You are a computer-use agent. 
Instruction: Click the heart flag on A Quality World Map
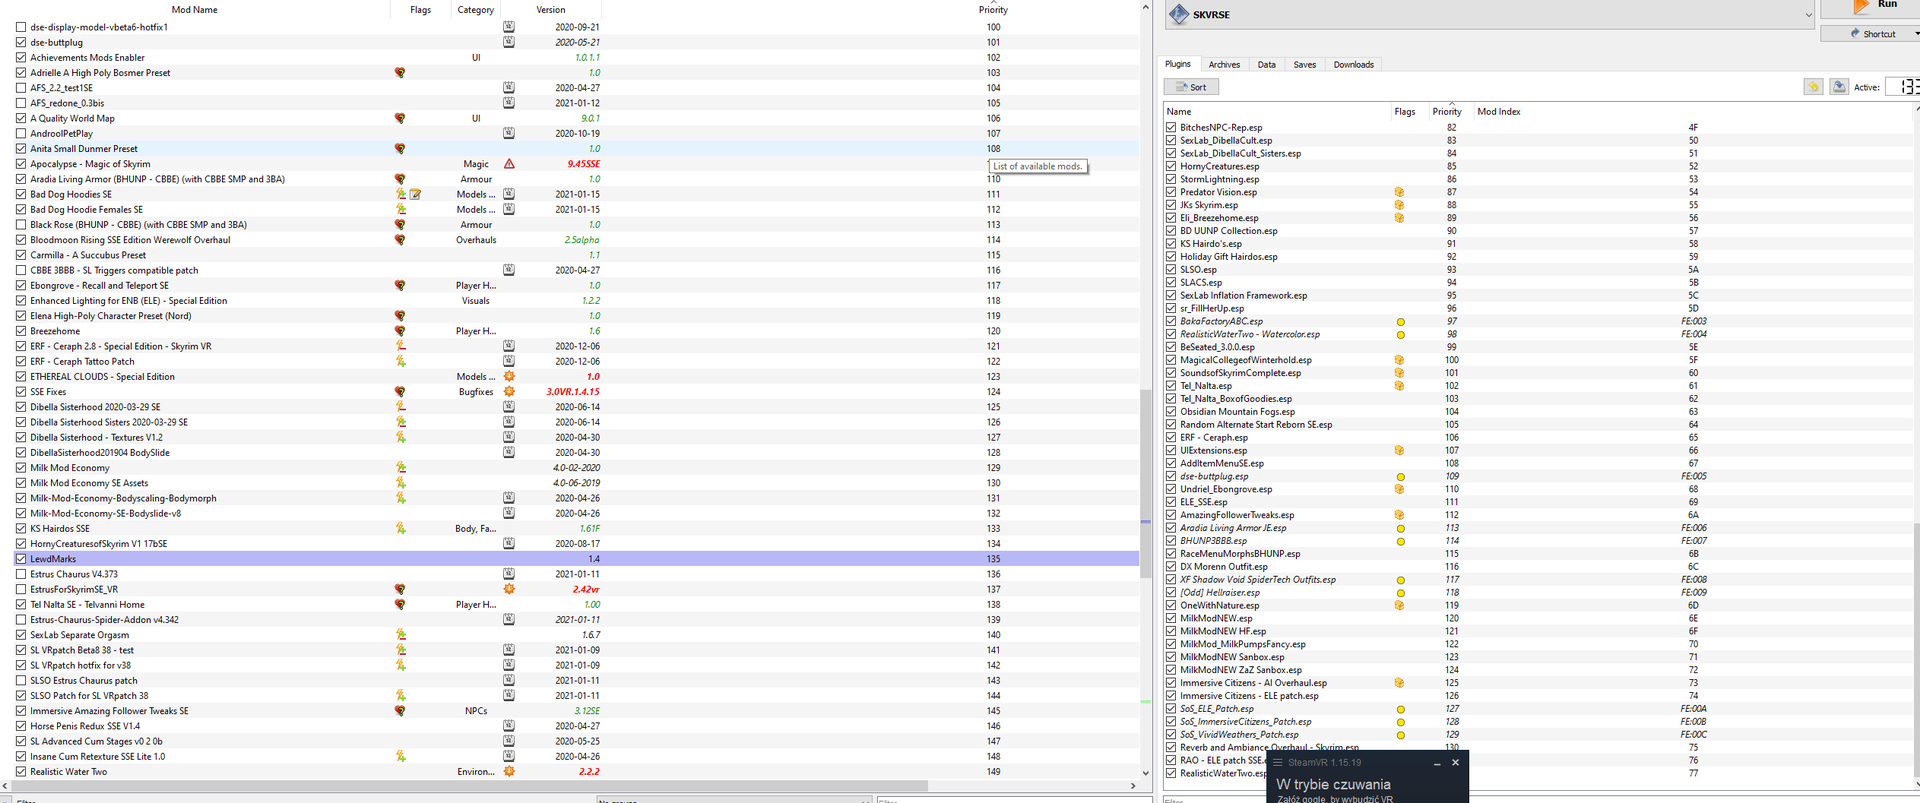pos(400,118)
